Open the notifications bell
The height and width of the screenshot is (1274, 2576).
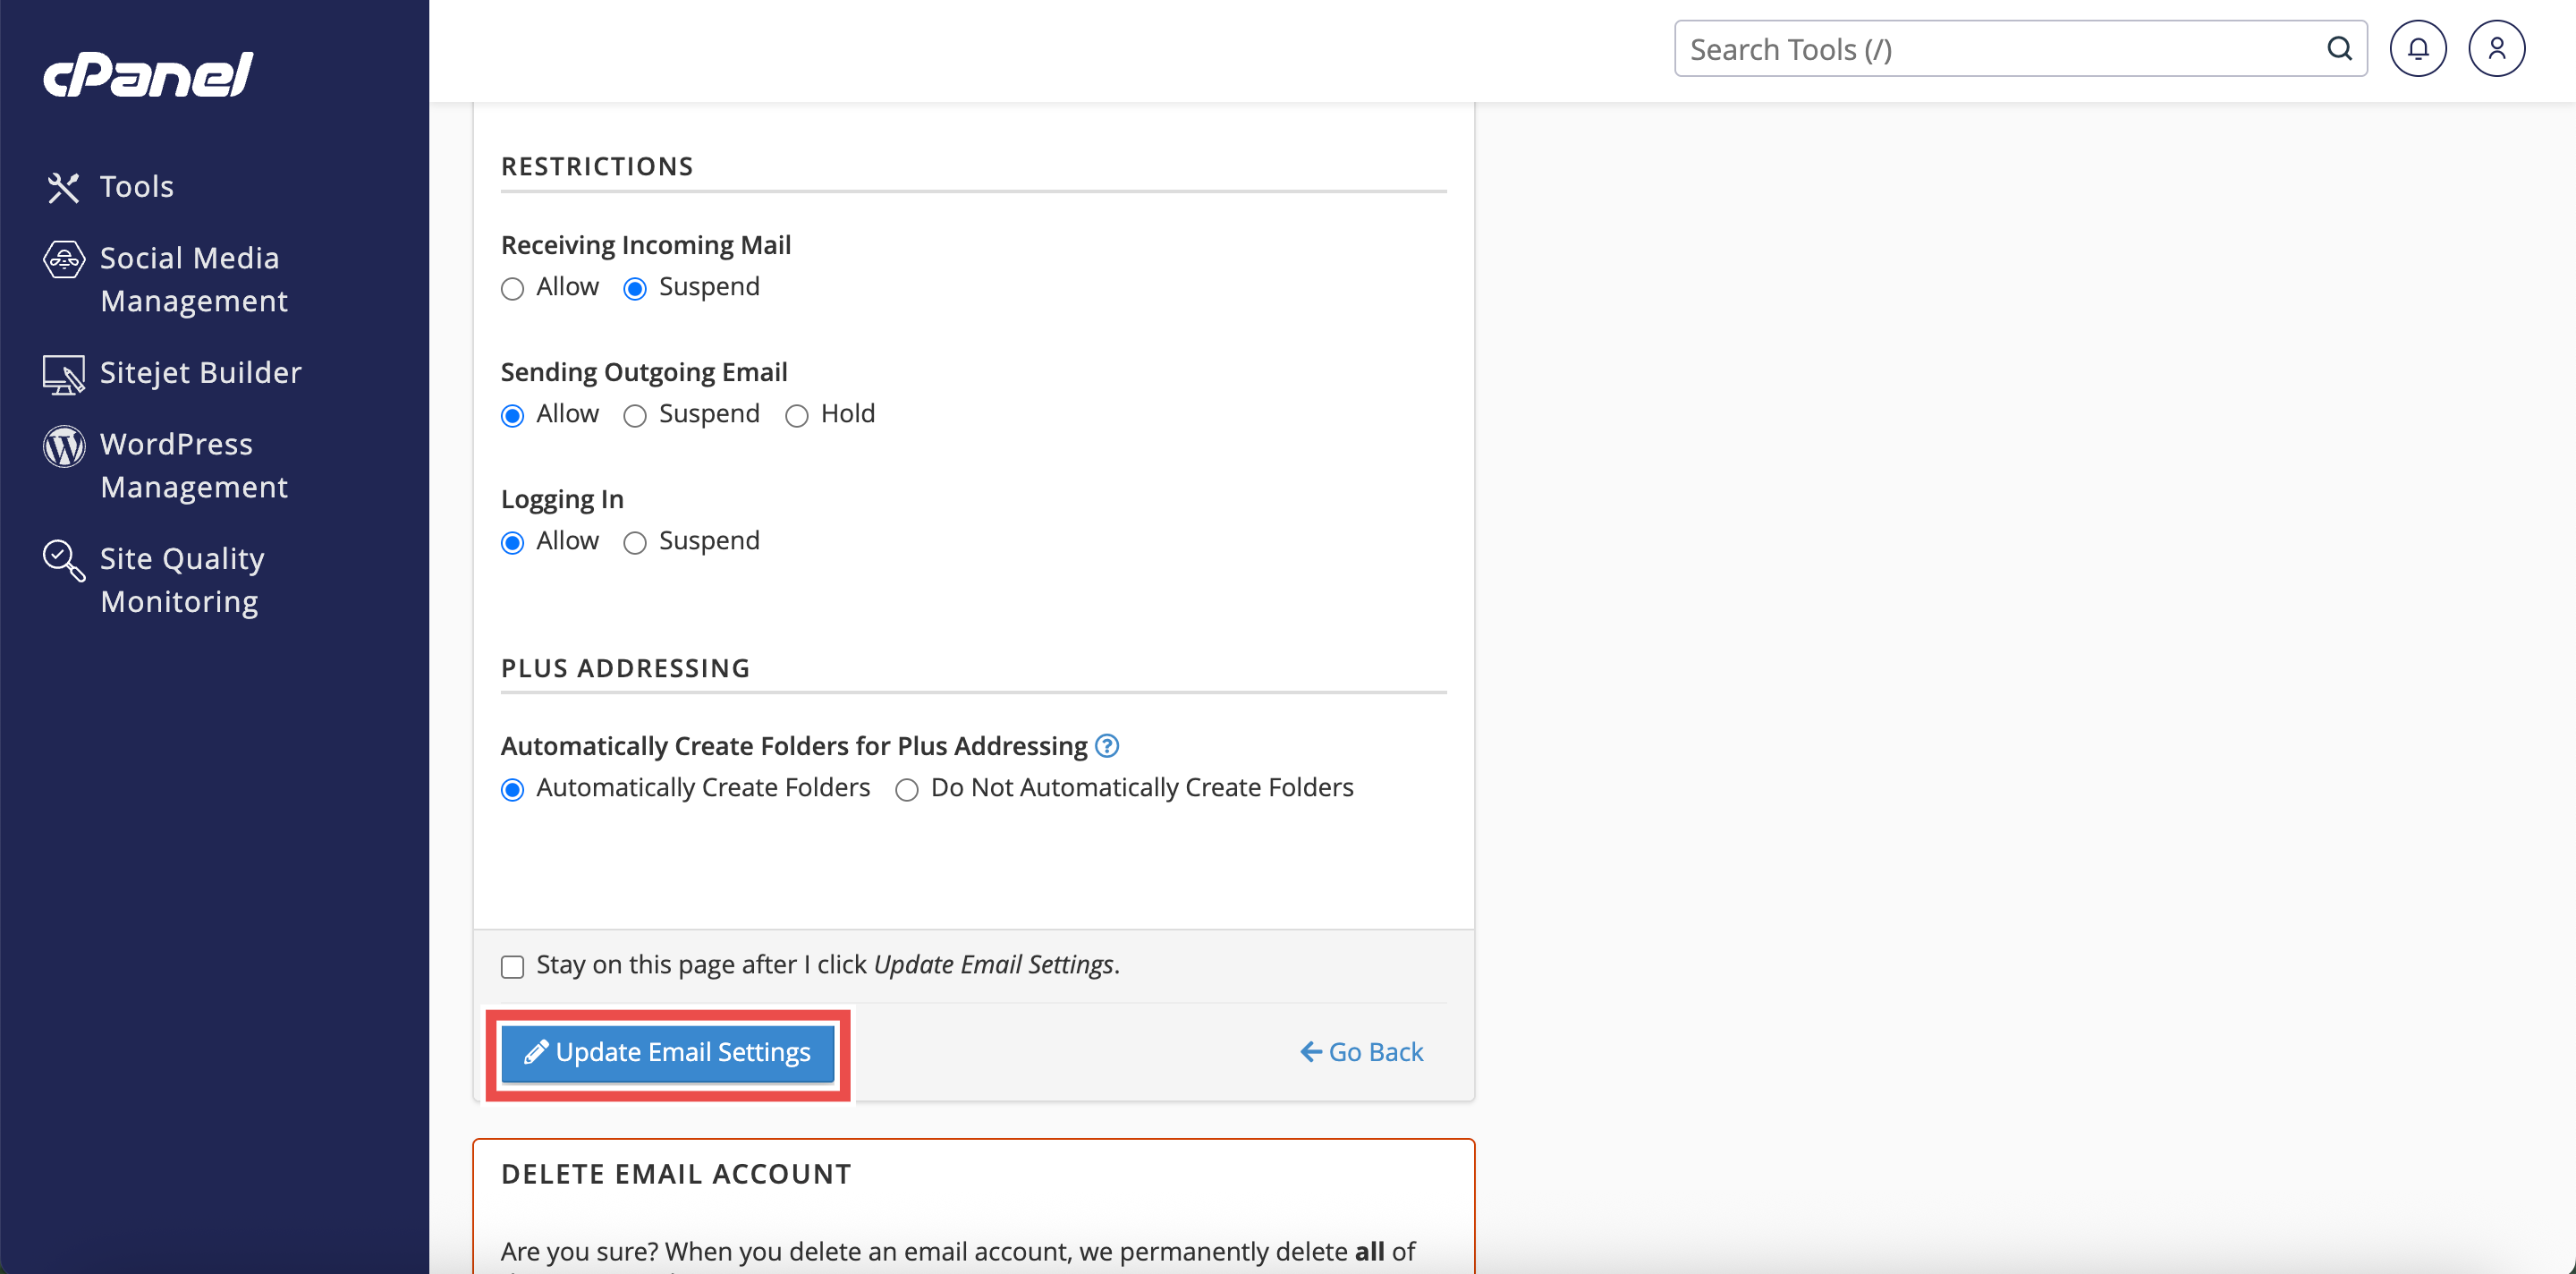tap(2417, 49)
